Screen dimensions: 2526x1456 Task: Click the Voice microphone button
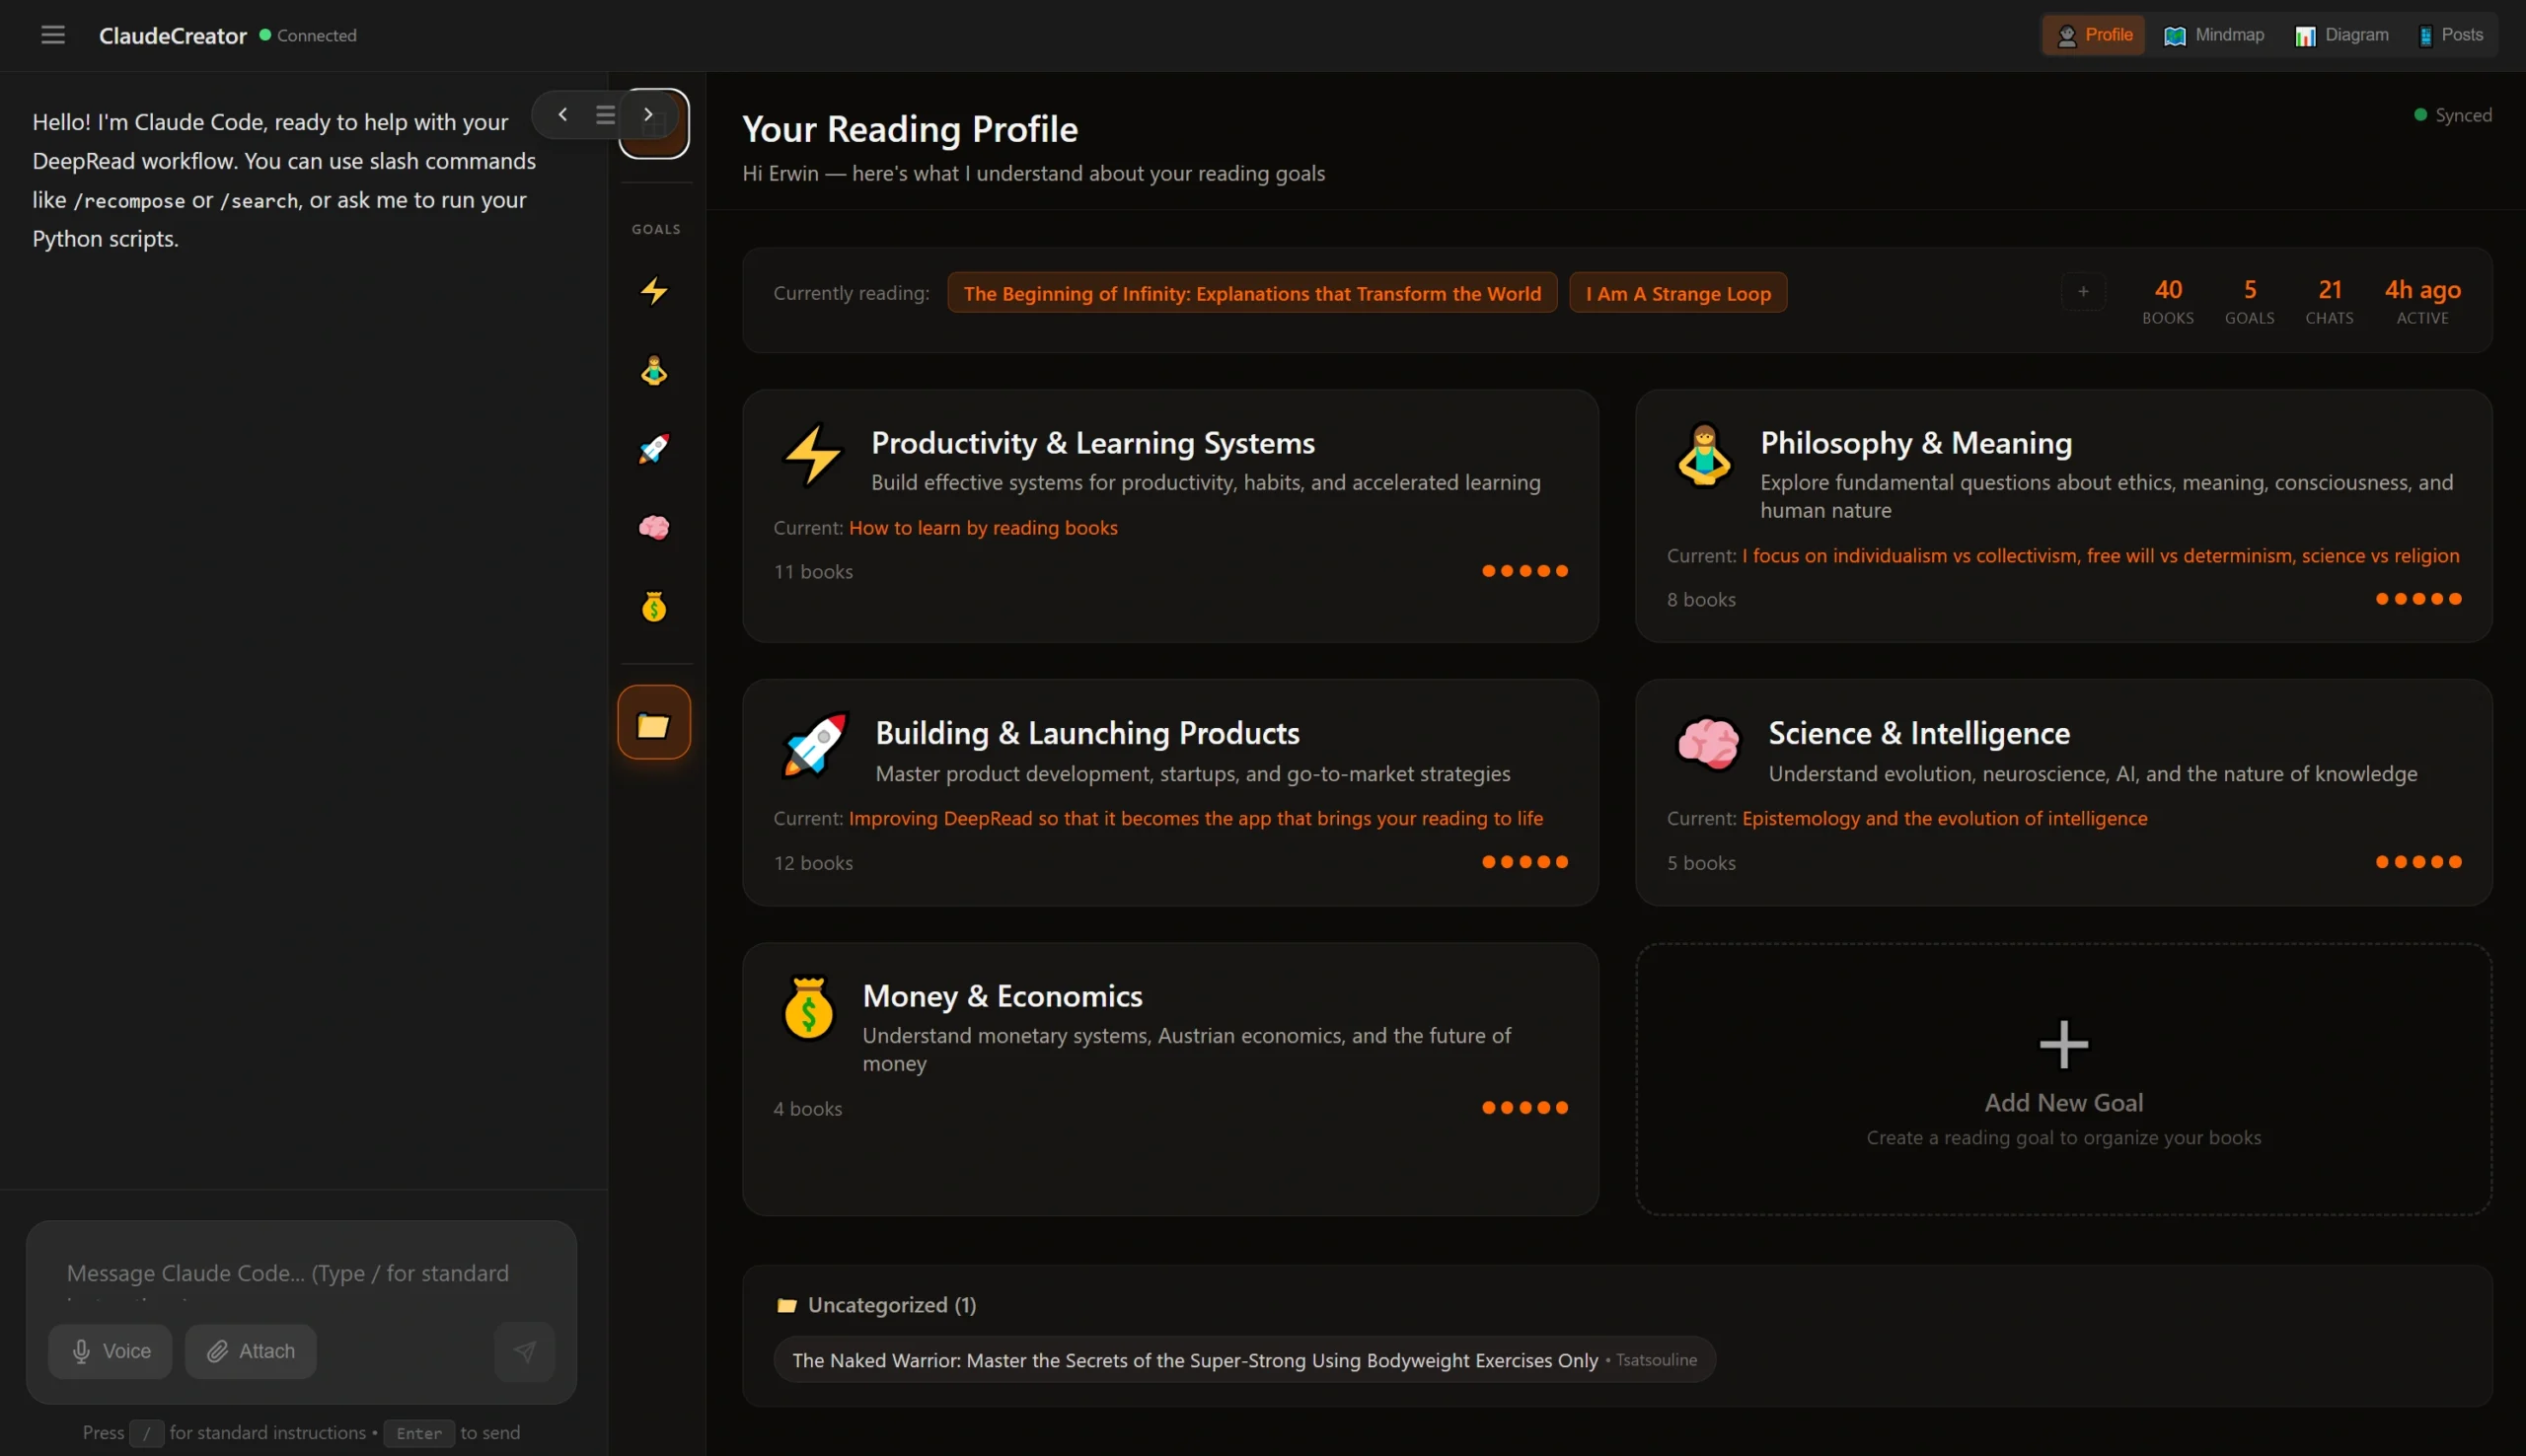click(110, 1352)
